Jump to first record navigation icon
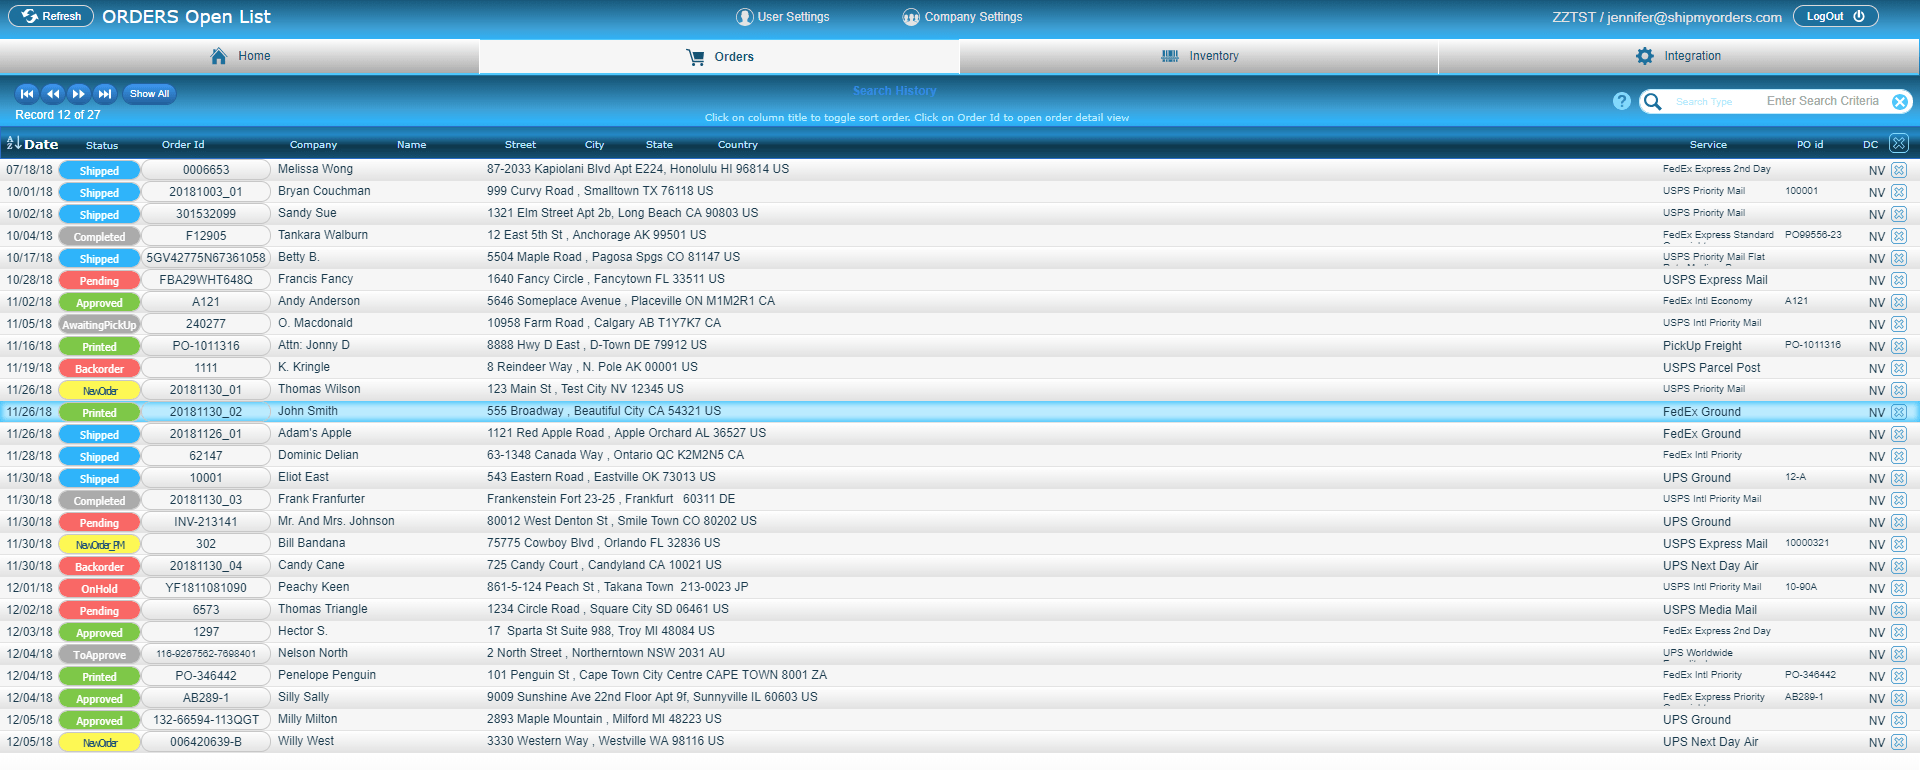Image resolution: width=1920 pixels, height=770 pixels. (x=27, y=94)
